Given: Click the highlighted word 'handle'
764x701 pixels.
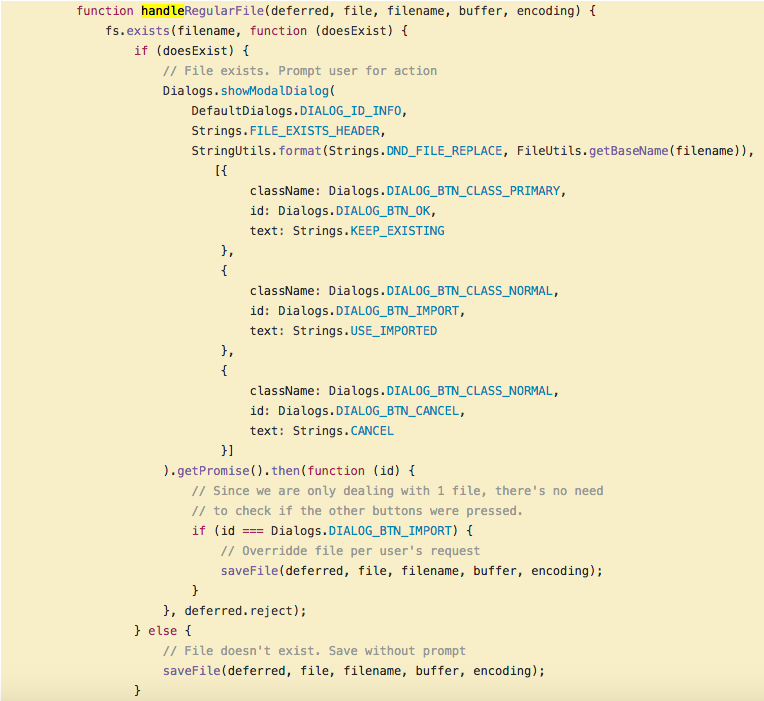Looking at the screenshot, I should [163, 11].
